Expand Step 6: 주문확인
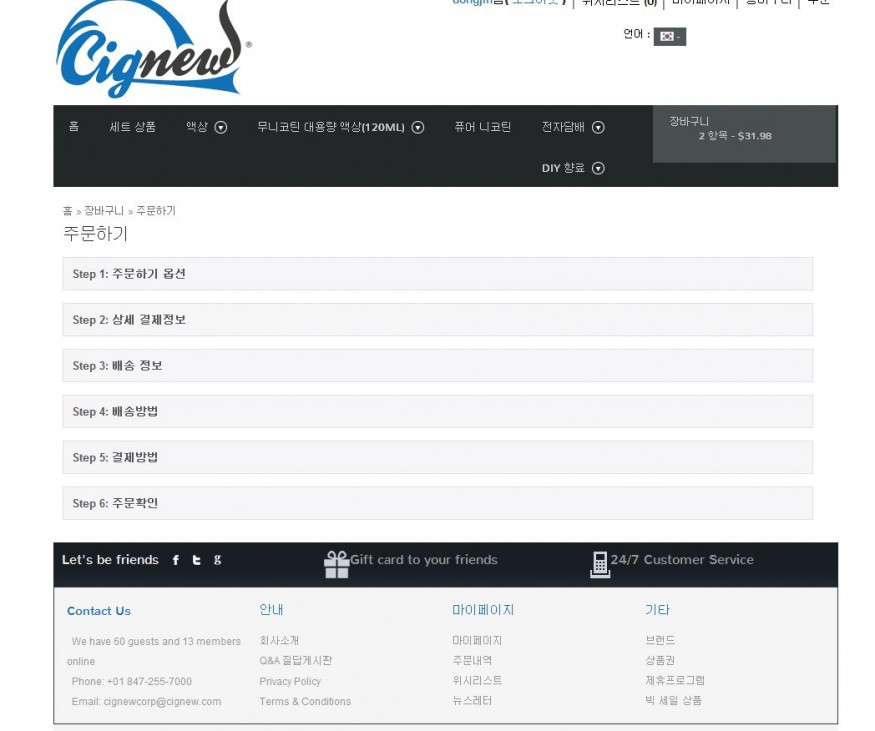875x731 pixels. pyautogui.click(x=438, y=503)
